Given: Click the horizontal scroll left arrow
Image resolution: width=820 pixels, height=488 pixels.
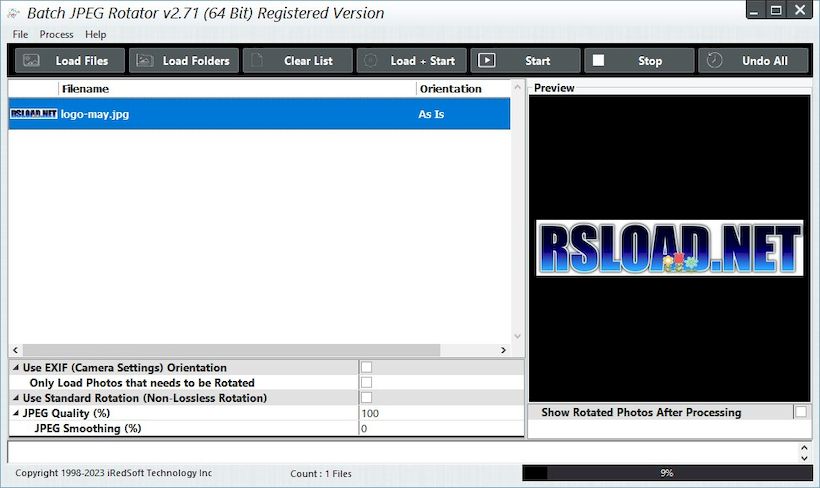Looking at the screenshot, I should click(15, 350).
